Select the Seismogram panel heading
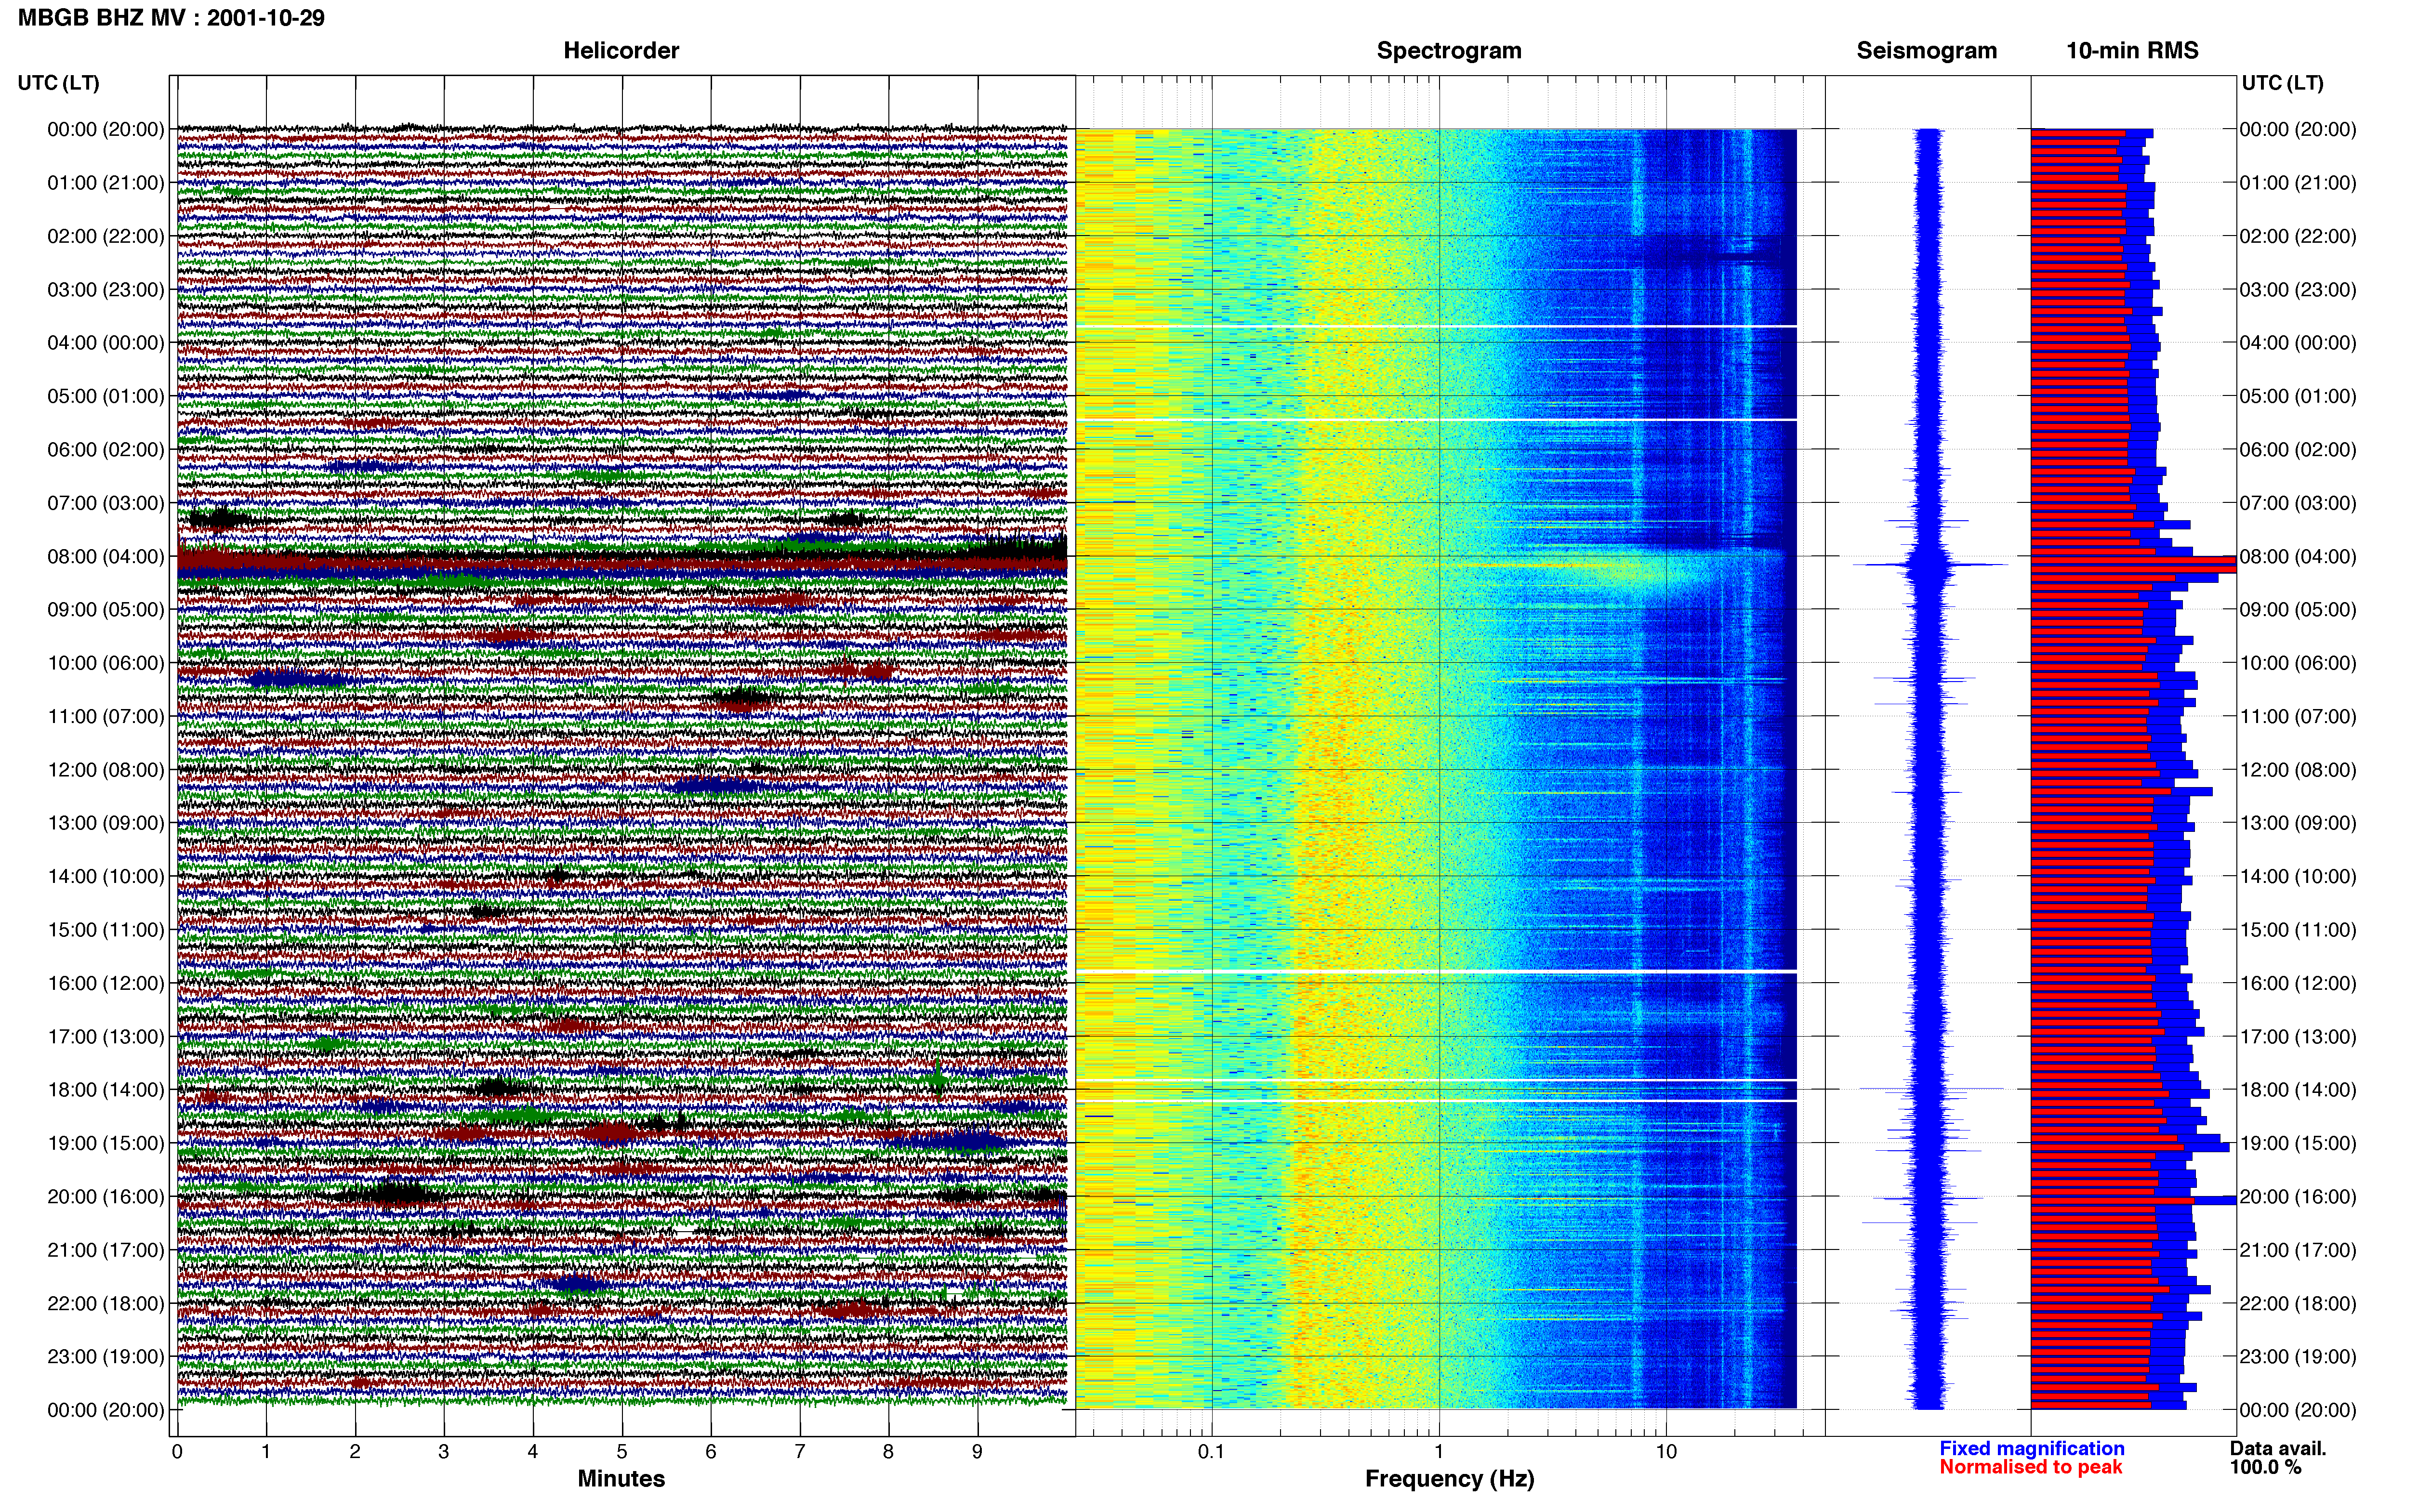The image size is (2418, 1512). coord(1926,51)
